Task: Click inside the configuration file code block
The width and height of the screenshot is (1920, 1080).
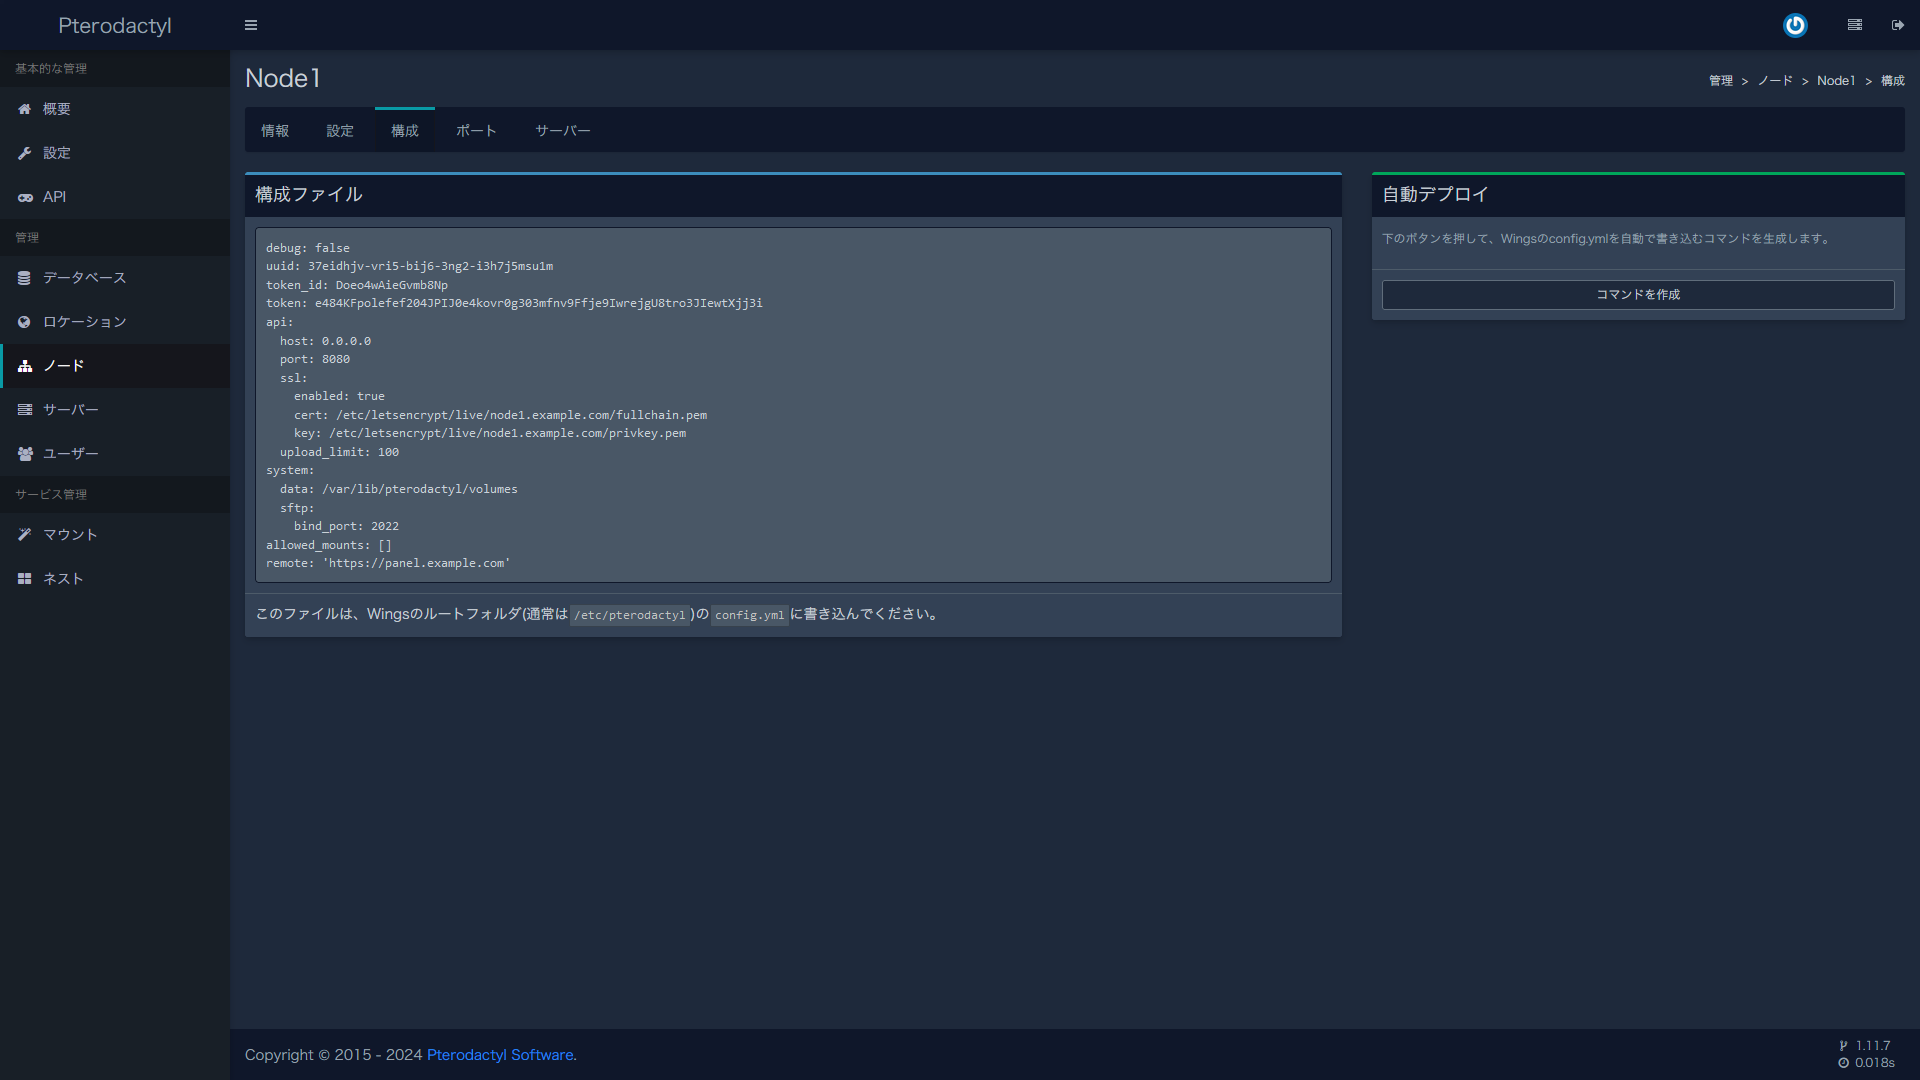Action: pyautogui.click(x=792, y=405)
